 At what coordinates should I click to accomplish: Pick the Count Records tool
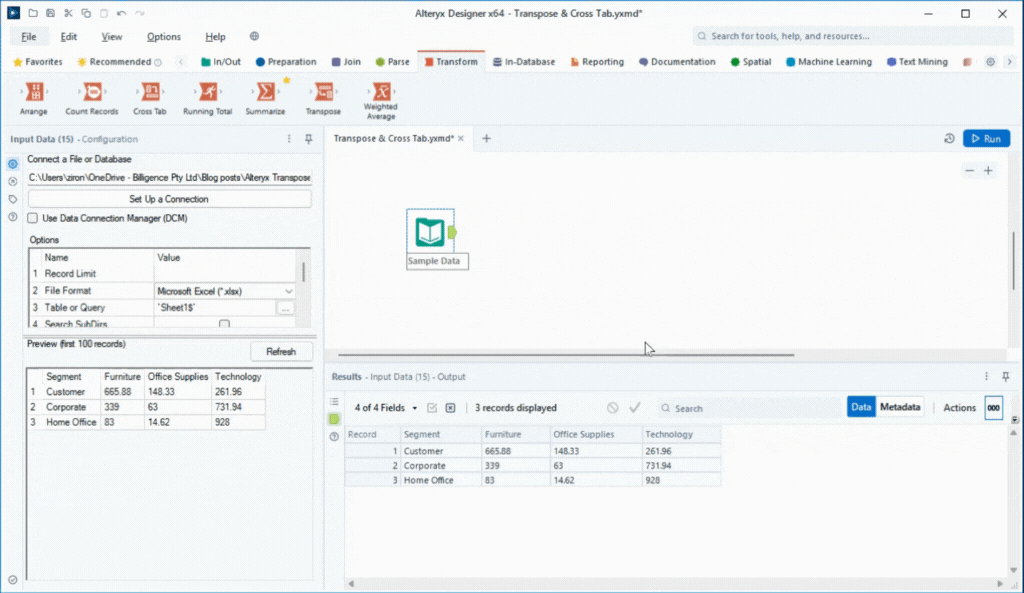[x=91, y=99]
